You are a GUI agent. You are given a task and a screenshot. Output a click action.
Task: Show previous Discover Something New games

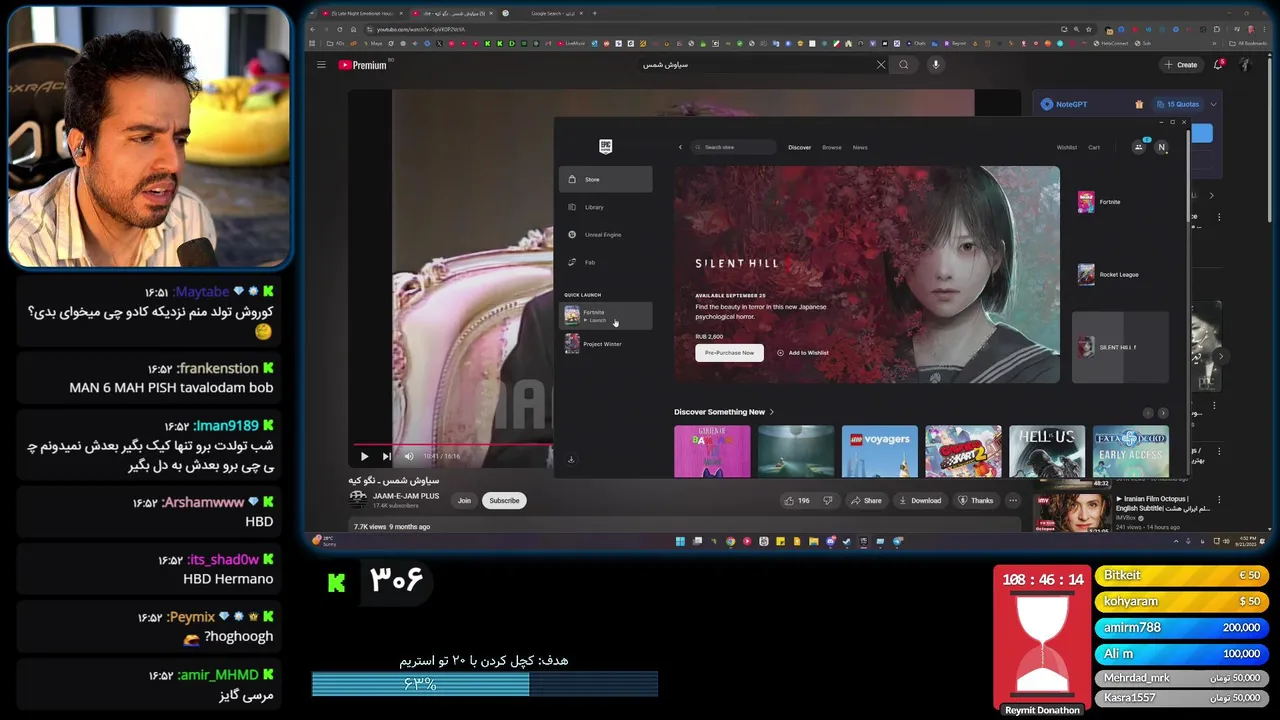point(1148,412)
